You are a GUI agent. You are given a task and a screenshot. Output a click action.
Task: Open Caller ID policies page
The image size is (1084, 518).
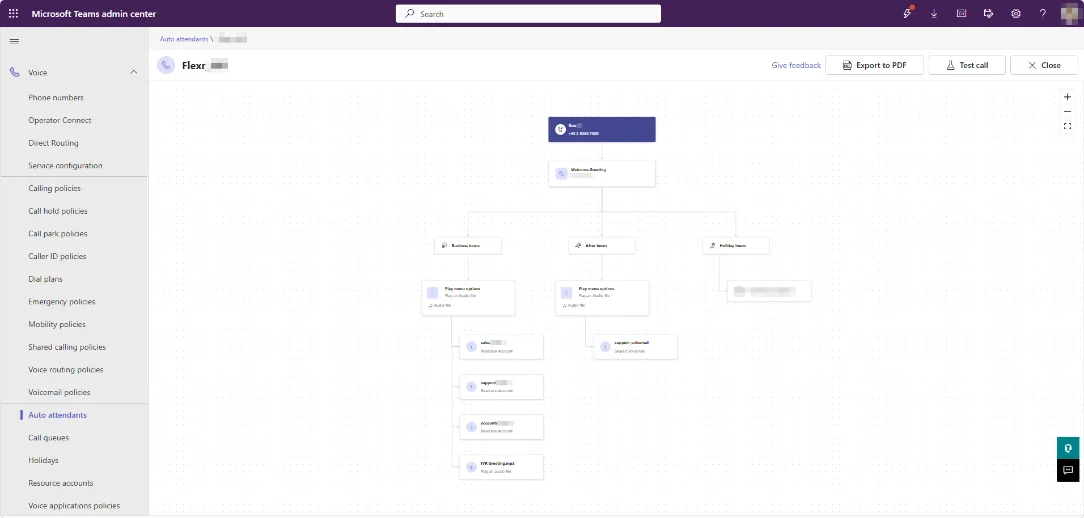coord(57,257)
